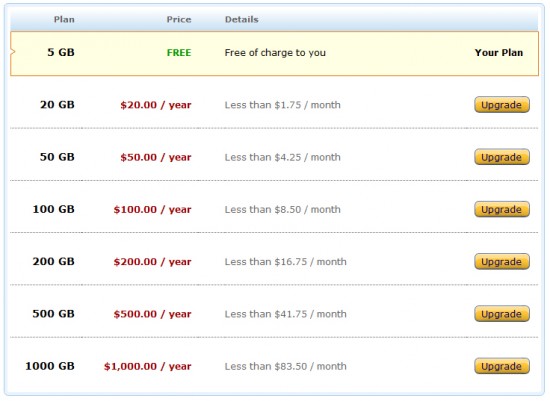
Task: Click the $100.00 / year price
Action: coord(152,209)
